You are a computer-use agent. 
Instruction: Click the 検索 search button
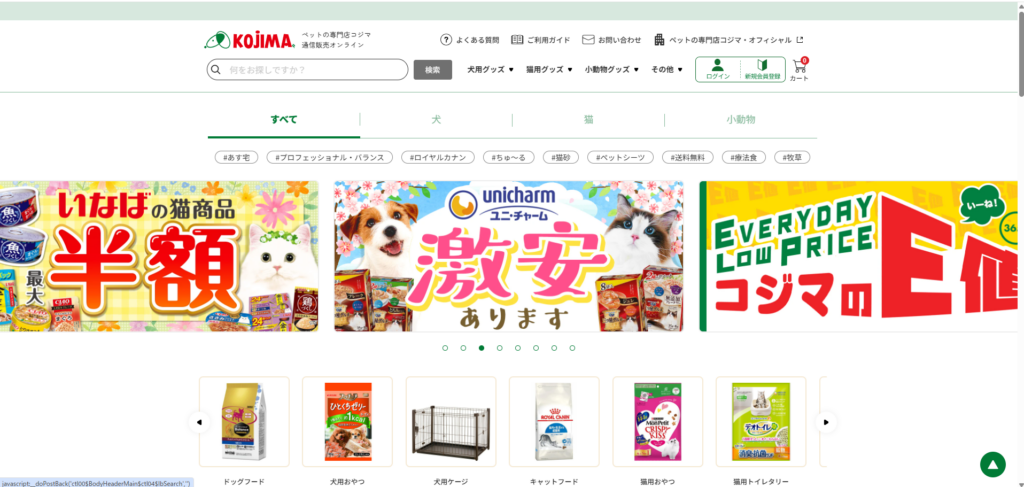(x=432, y=70)
